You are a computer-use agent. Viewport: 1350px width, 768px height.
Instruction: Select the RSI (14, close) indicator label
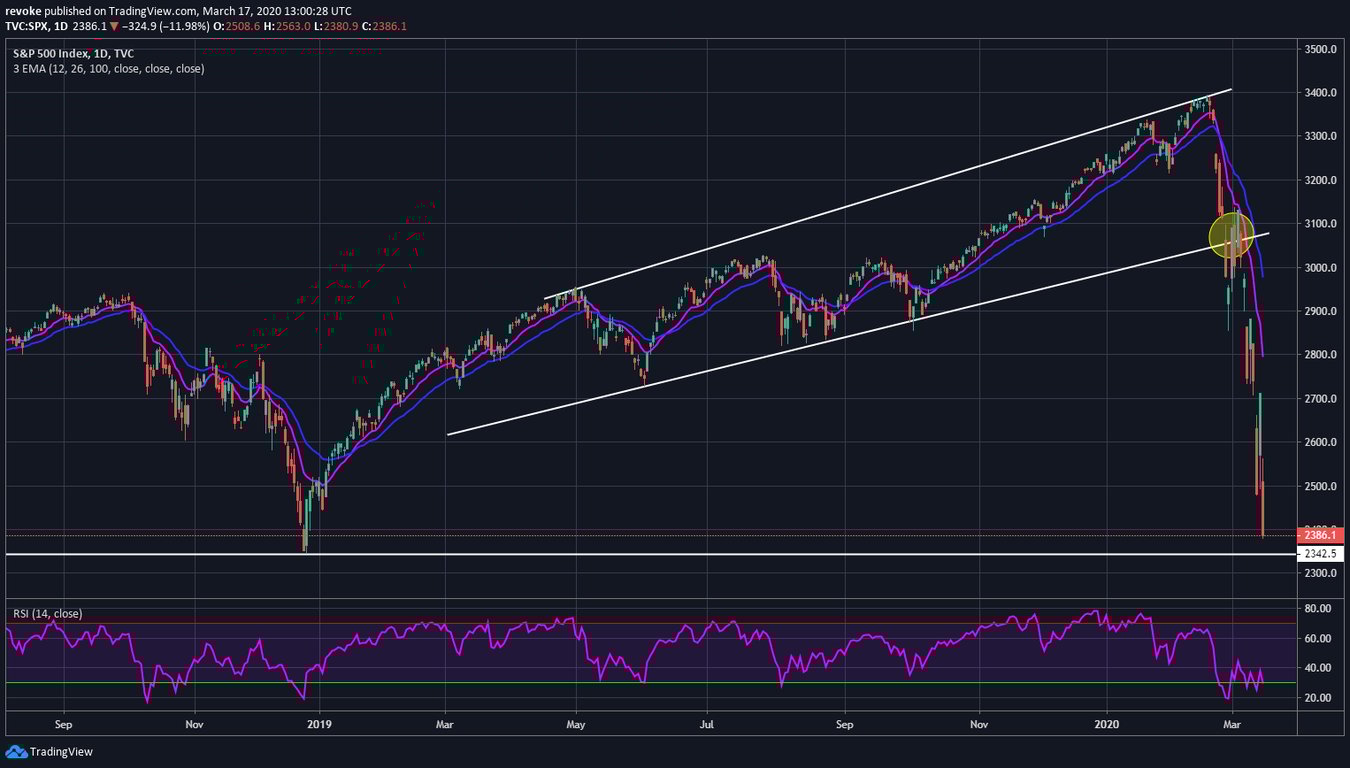coord(47,613)
